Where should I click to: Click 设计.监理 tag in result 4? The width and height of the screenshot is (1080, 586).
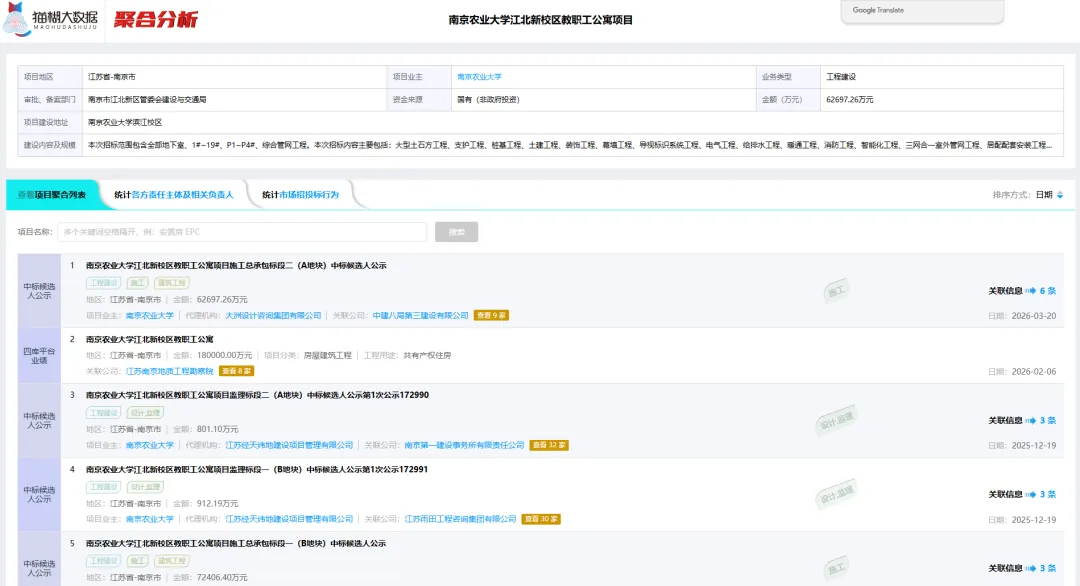click(x=145, y=488)
